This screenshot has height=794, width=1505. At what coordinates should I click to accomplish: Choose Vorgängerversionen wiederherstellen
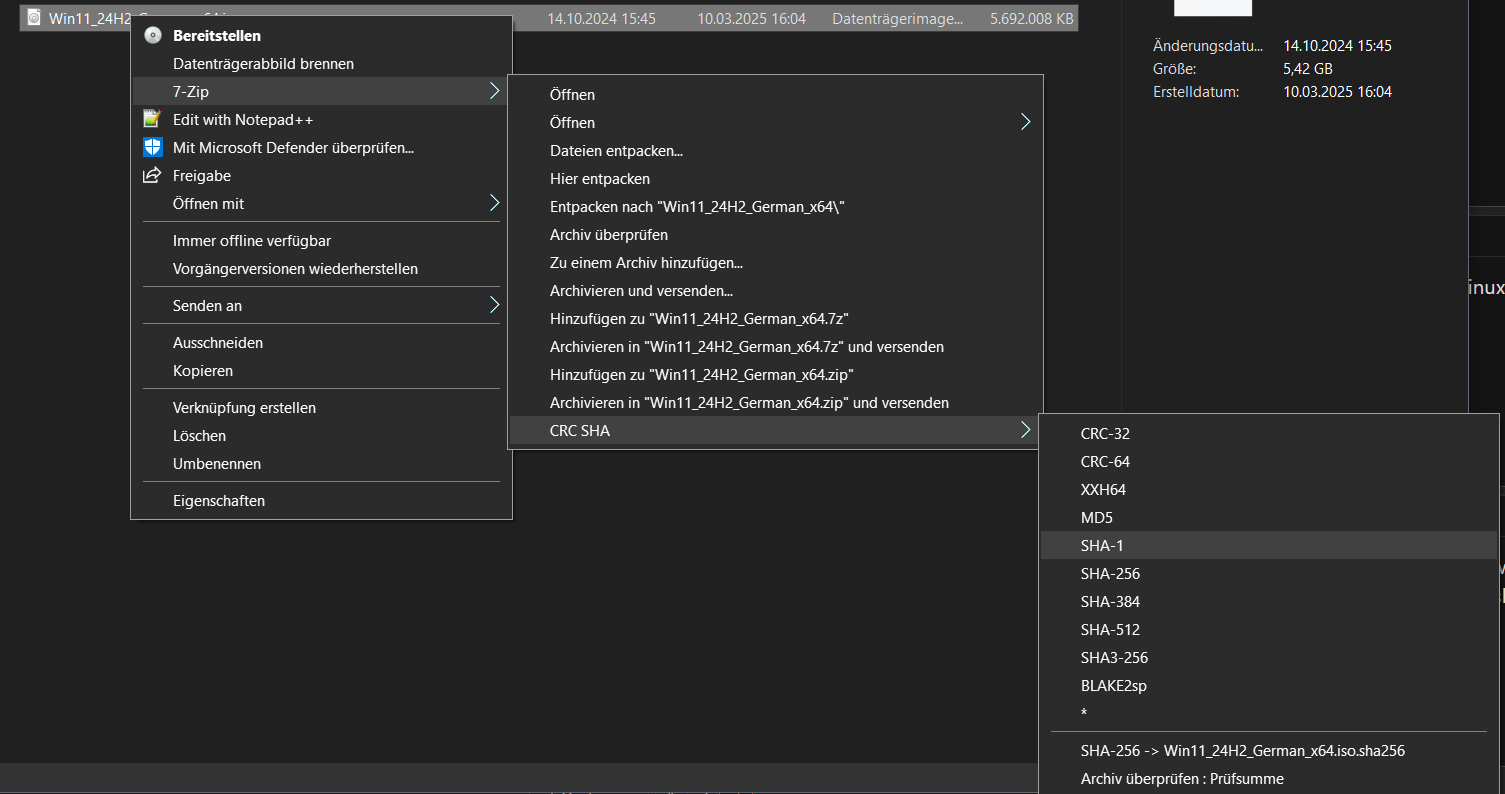(321, 269)
